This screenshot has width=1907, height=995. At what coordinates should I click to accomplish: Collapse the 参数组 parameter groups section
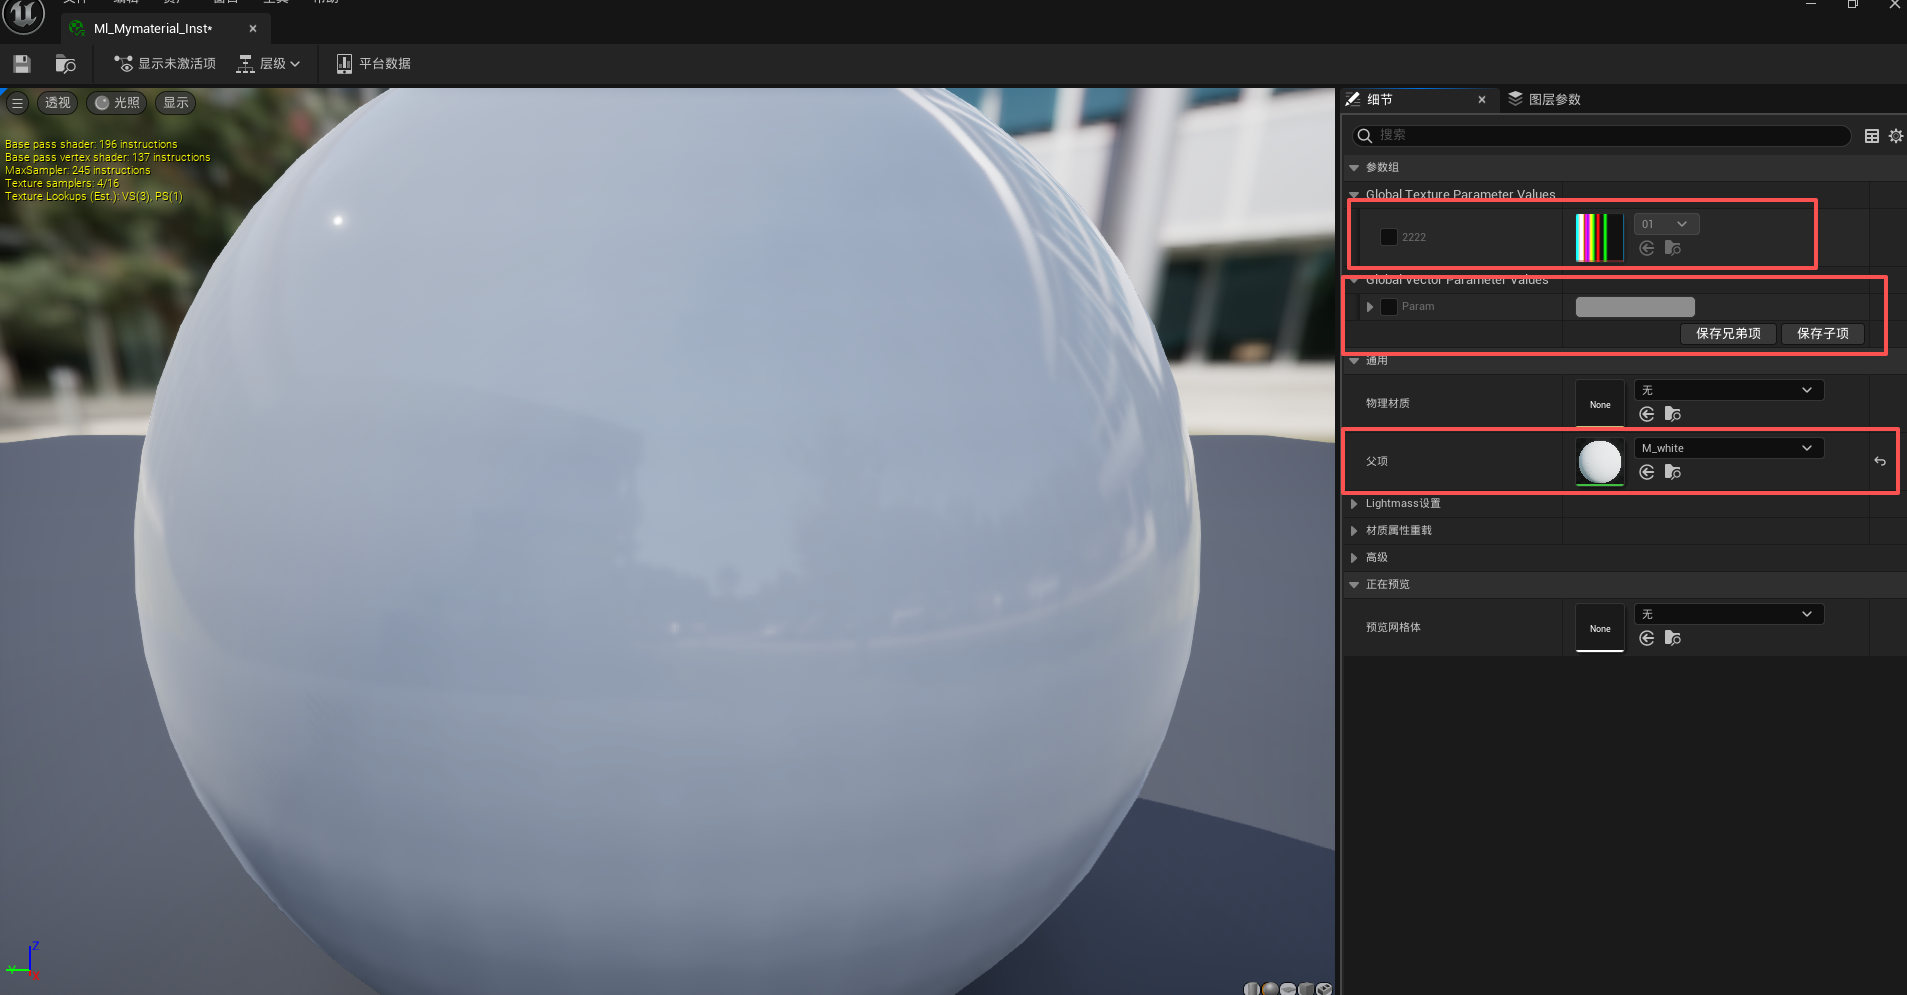click(x=1354, y=168)
